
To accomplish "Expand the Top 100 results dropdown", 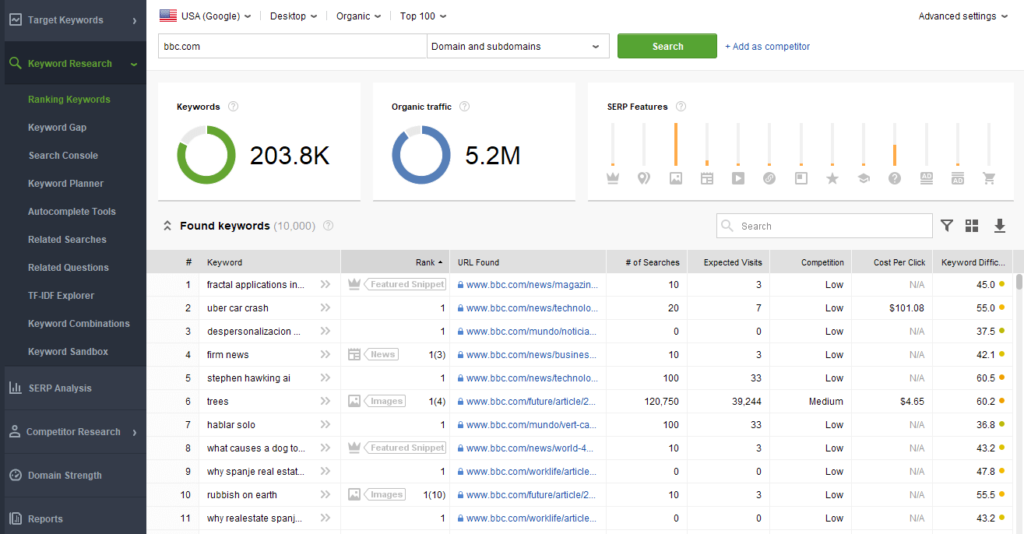I will tap(422, 16).
